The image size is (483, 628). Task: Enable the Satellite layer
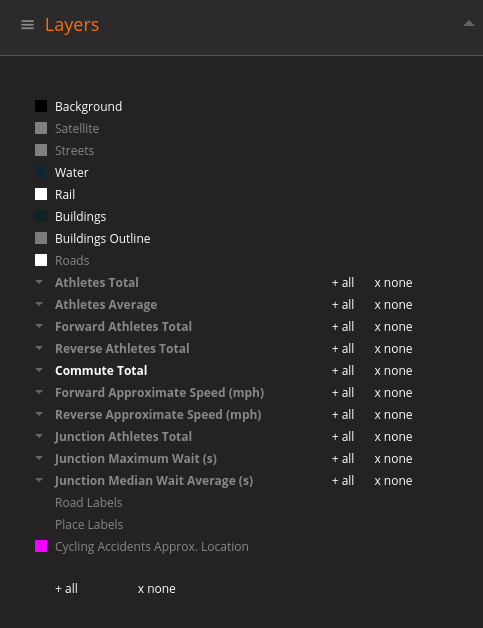pos(77,129)
